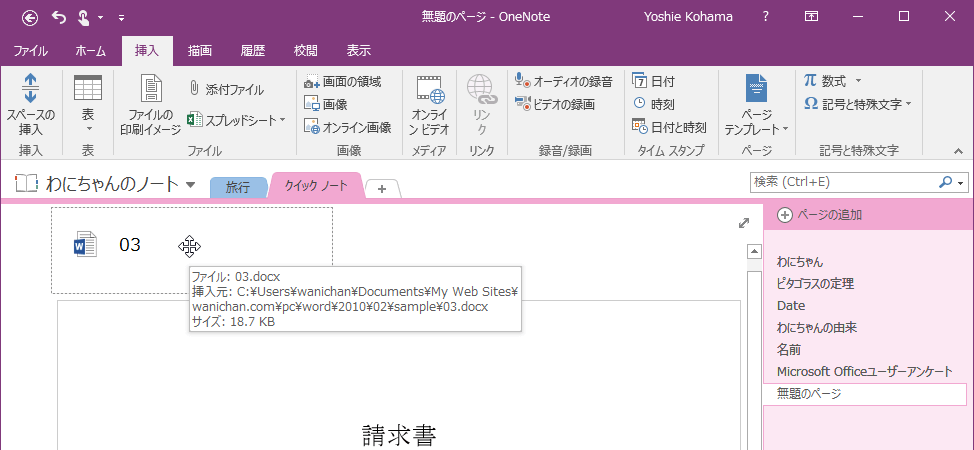Click the Undo arrow icon
The image size is (974, 450).
tap(58, 17)
